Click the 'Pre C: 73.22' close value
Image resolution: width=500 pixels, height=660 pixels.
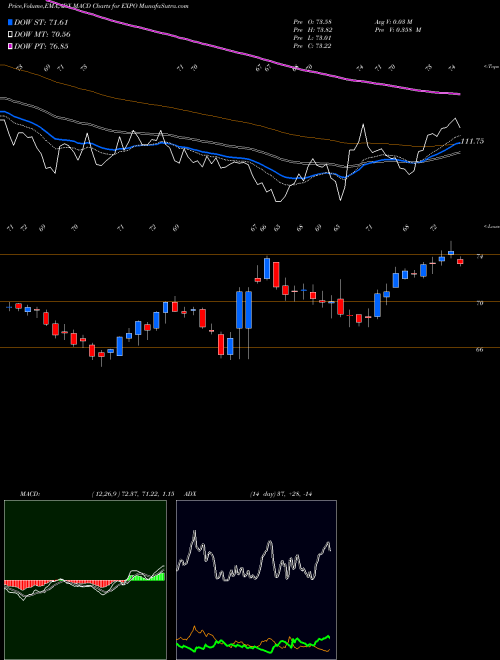[x=312, y=46]
